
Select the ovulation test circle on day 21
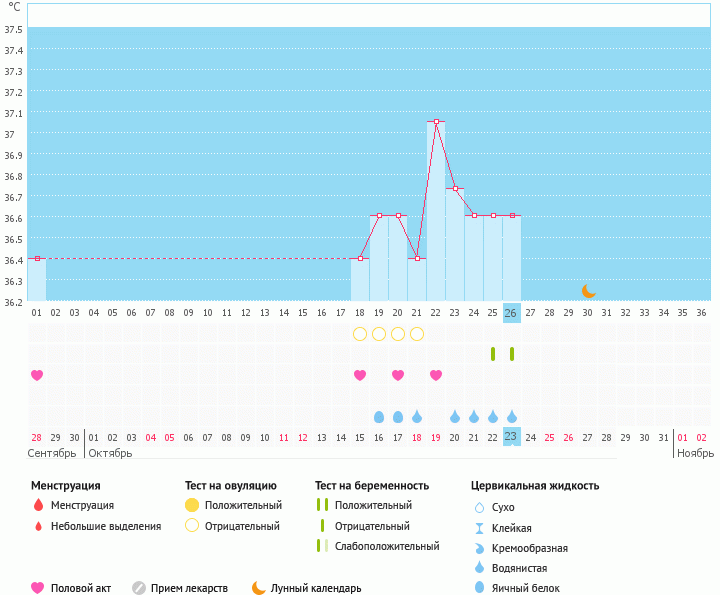[417, 333]
